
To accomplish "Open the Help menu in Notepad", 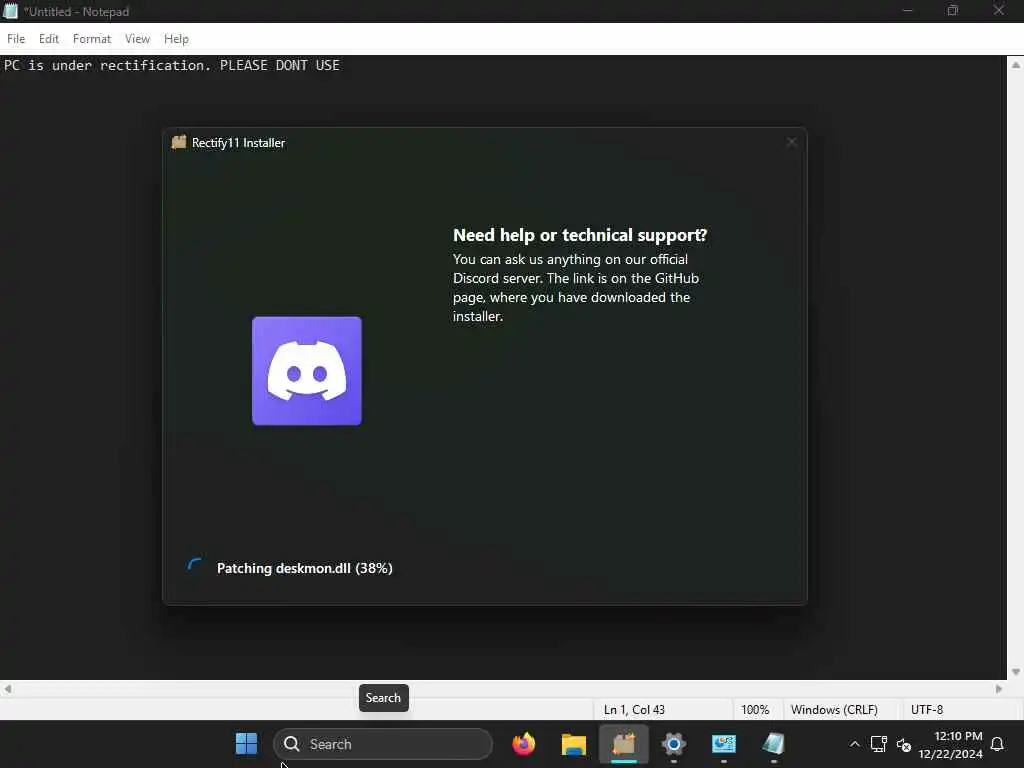I will pyautogui.click(x=176, y=39).
